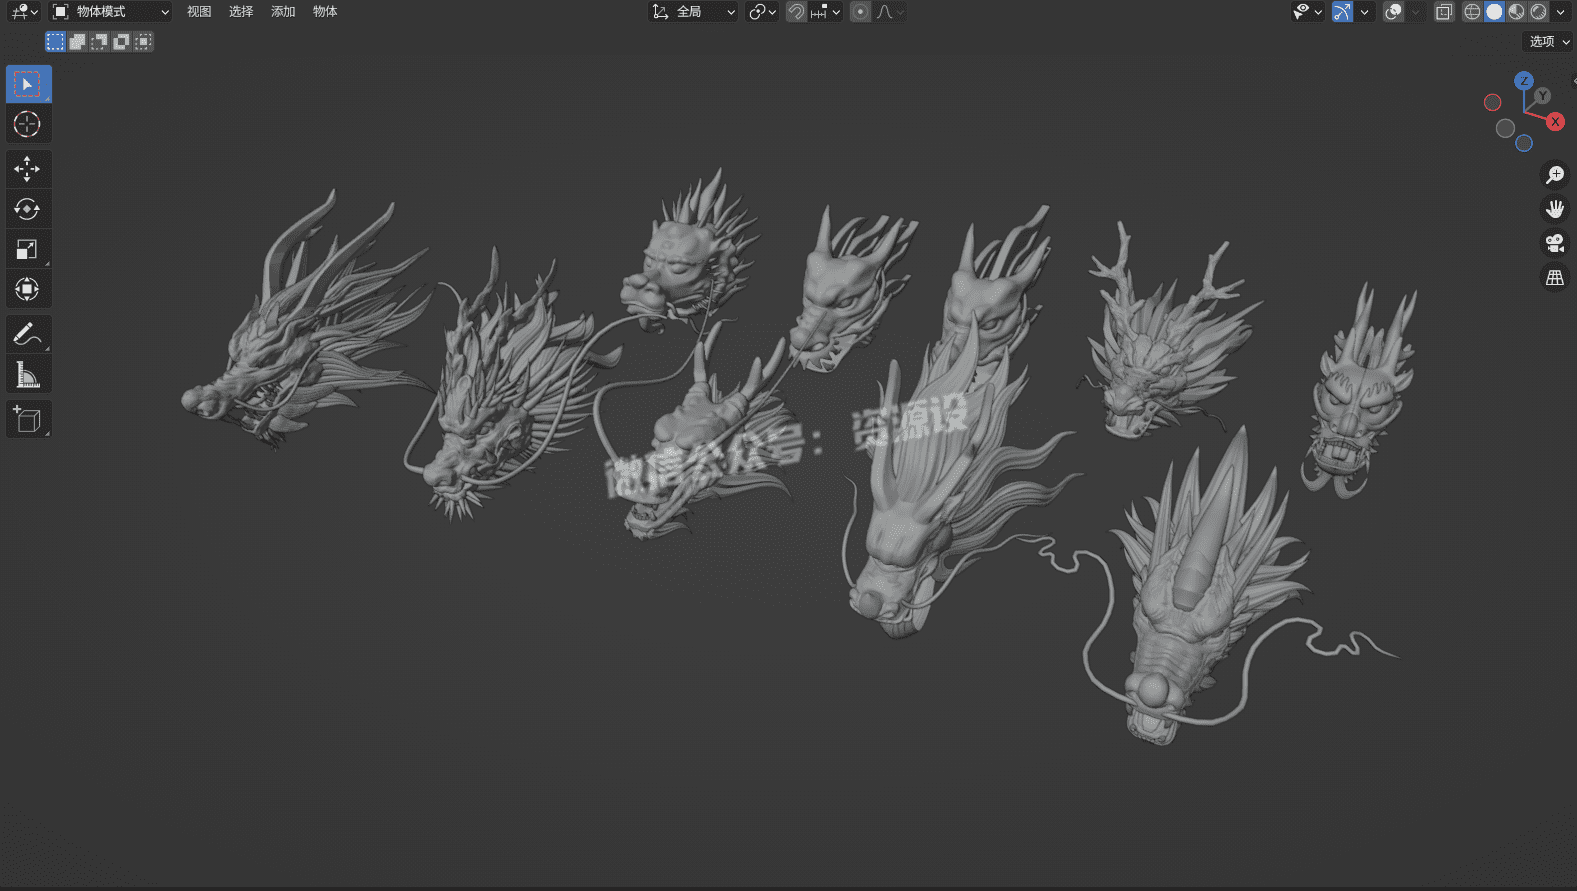Toggle X-ray transparency mode
Screen dimensions: 1577x891
1443,12
